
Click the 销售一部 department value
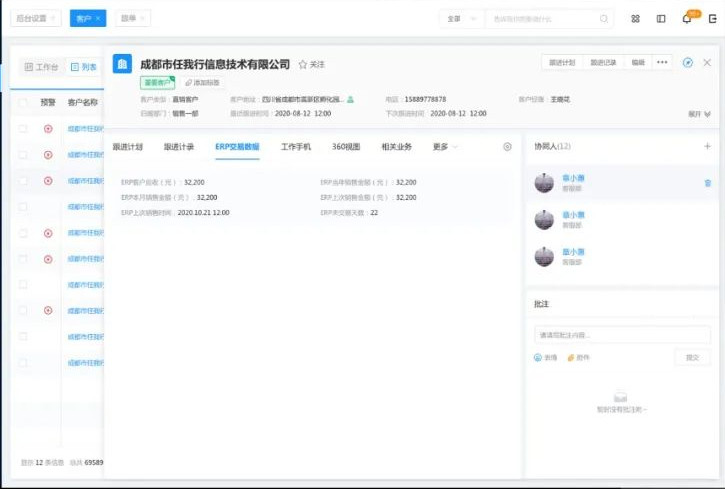(185, 114)
